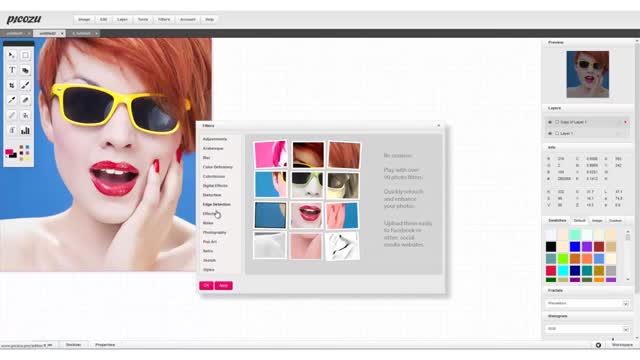Choose the Blur filter category
Viewport: 640px width, 360px height.
(207, 158)
